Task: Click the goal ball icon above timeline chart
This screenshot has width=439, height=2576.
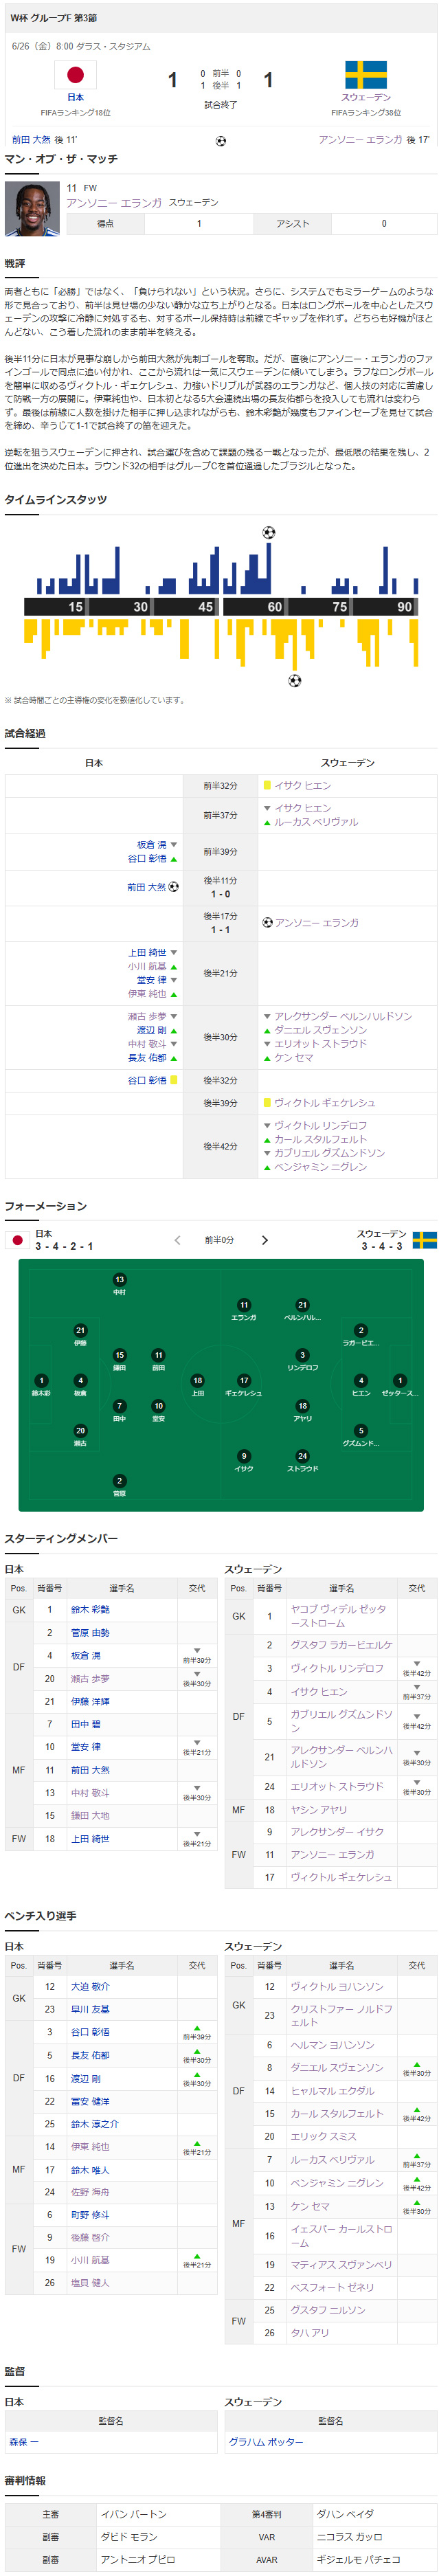Action: pos(269,533)
